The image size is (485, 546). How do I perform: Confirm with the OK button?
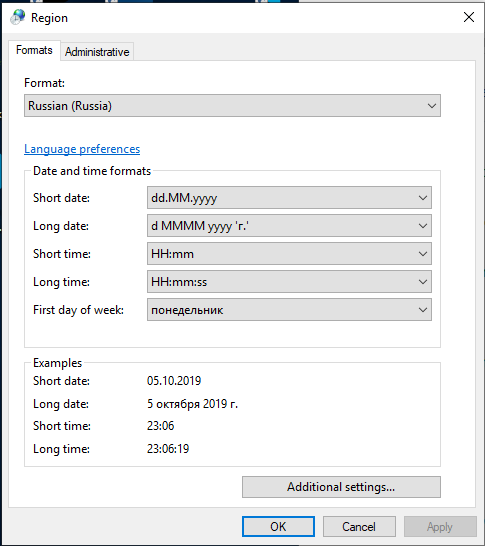[x=278, y=526]
